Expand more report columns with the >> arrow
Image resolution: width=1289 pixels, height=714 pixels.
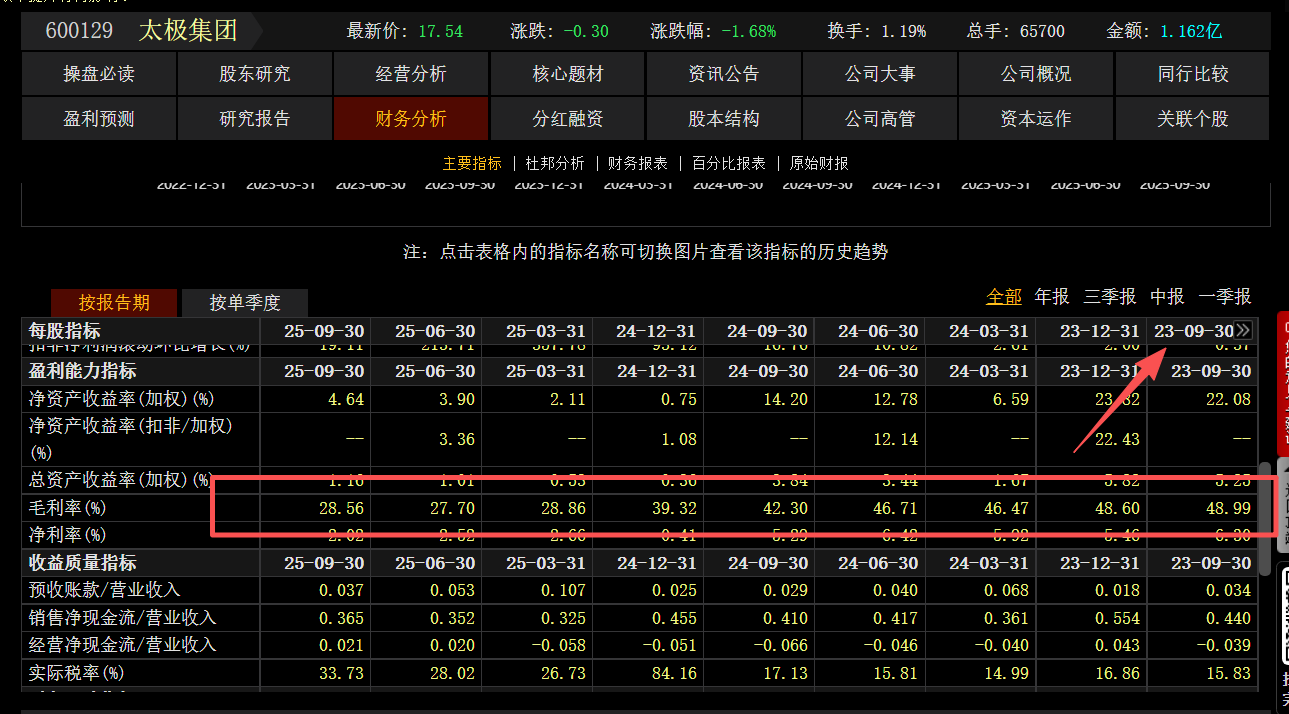point(1243,330)
